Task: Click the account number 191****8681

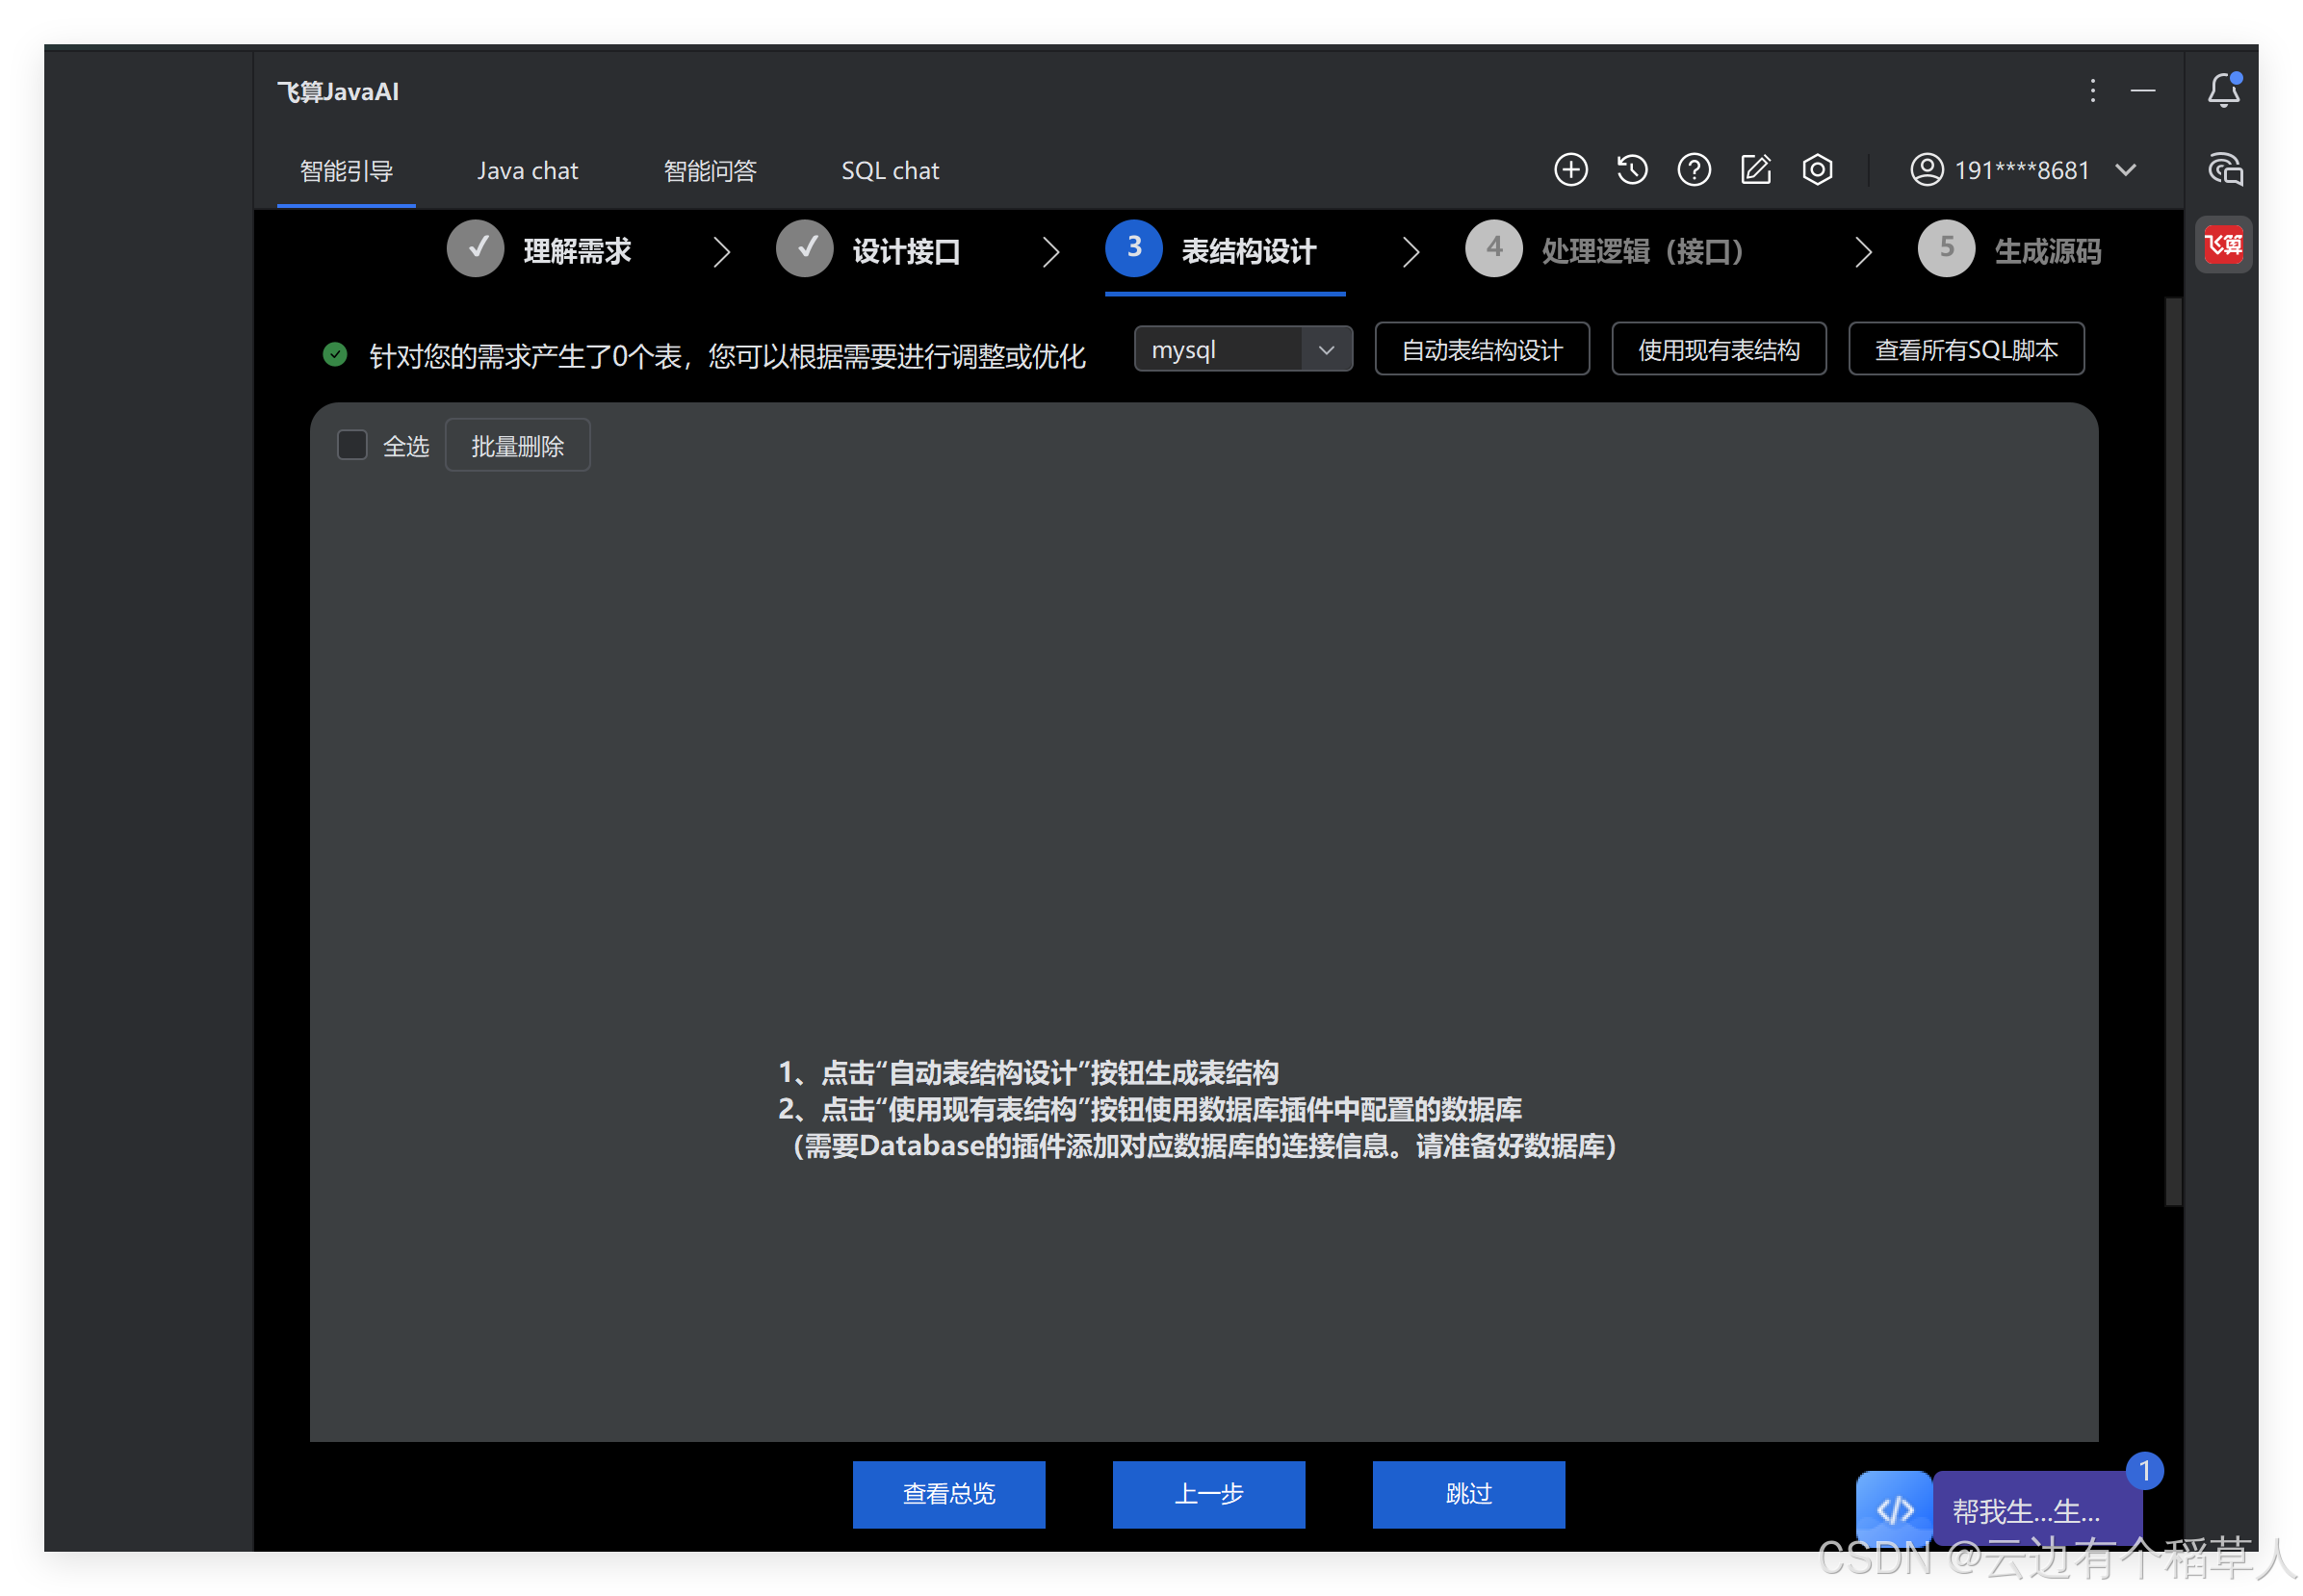Action: click(x=2022, y=171)
